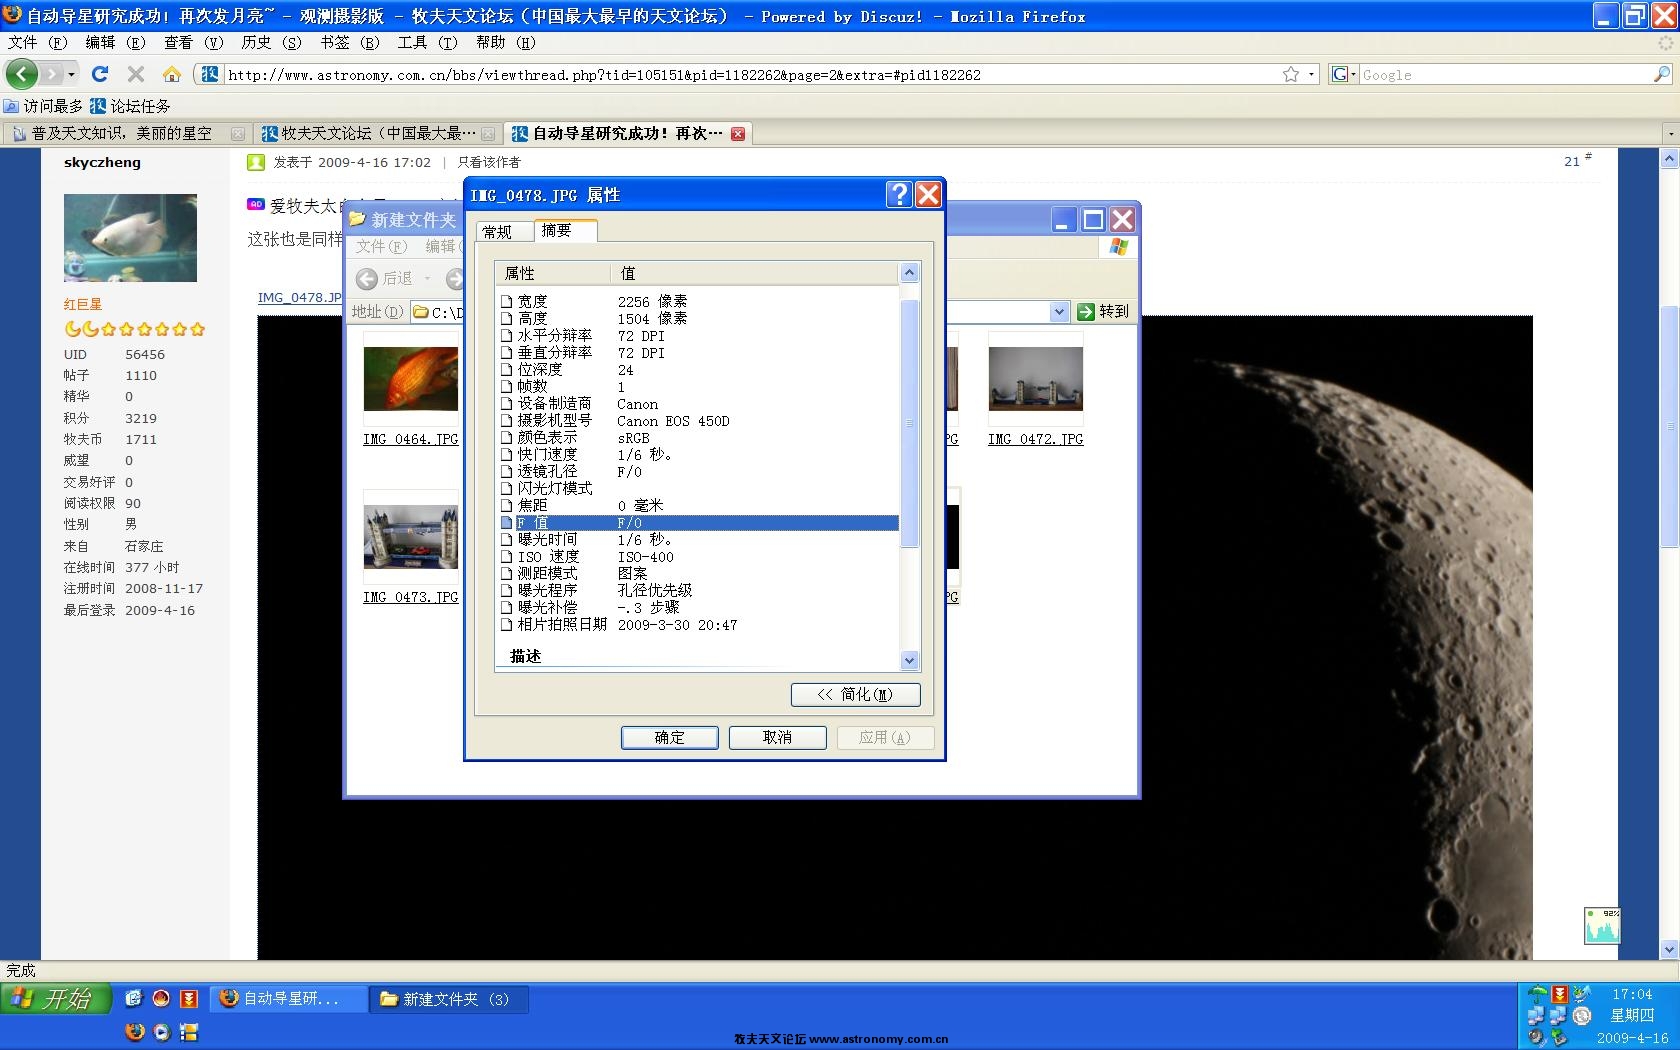Click property list scroll down arrow
The width and height of the screenshot is (1680, 1050).
[909, 660]
